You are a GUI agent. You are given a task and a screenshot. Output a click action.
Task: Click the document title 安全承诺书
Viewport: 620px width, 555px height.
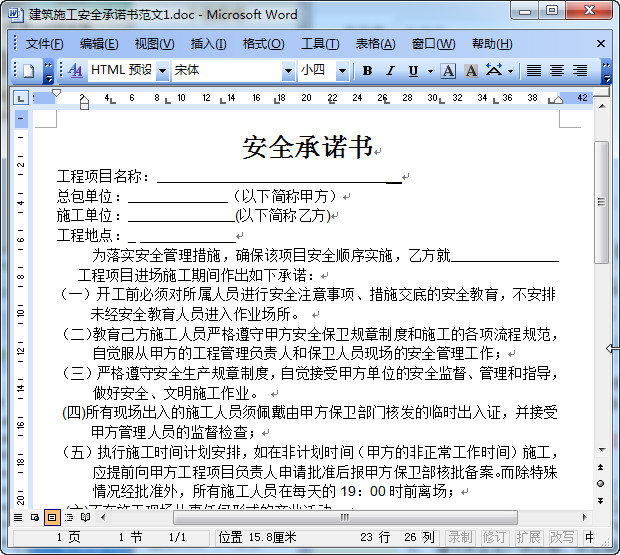point(308,147)
